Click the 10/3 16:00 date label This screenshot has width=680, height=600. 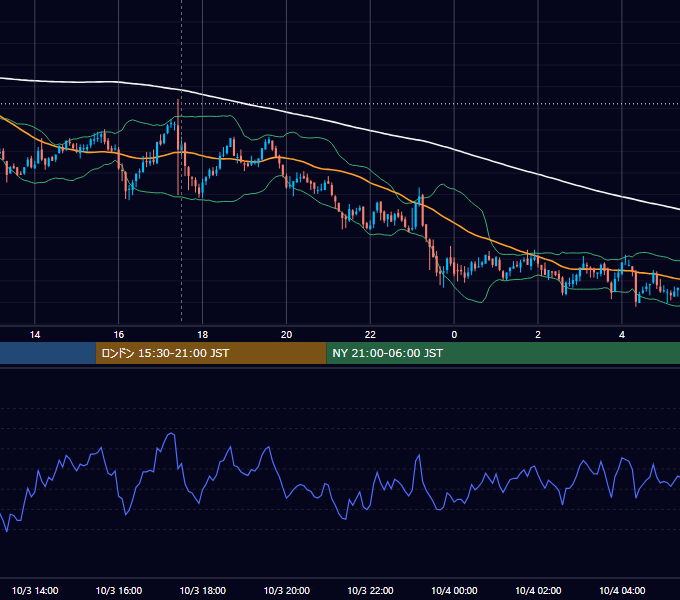click(118, 590)
